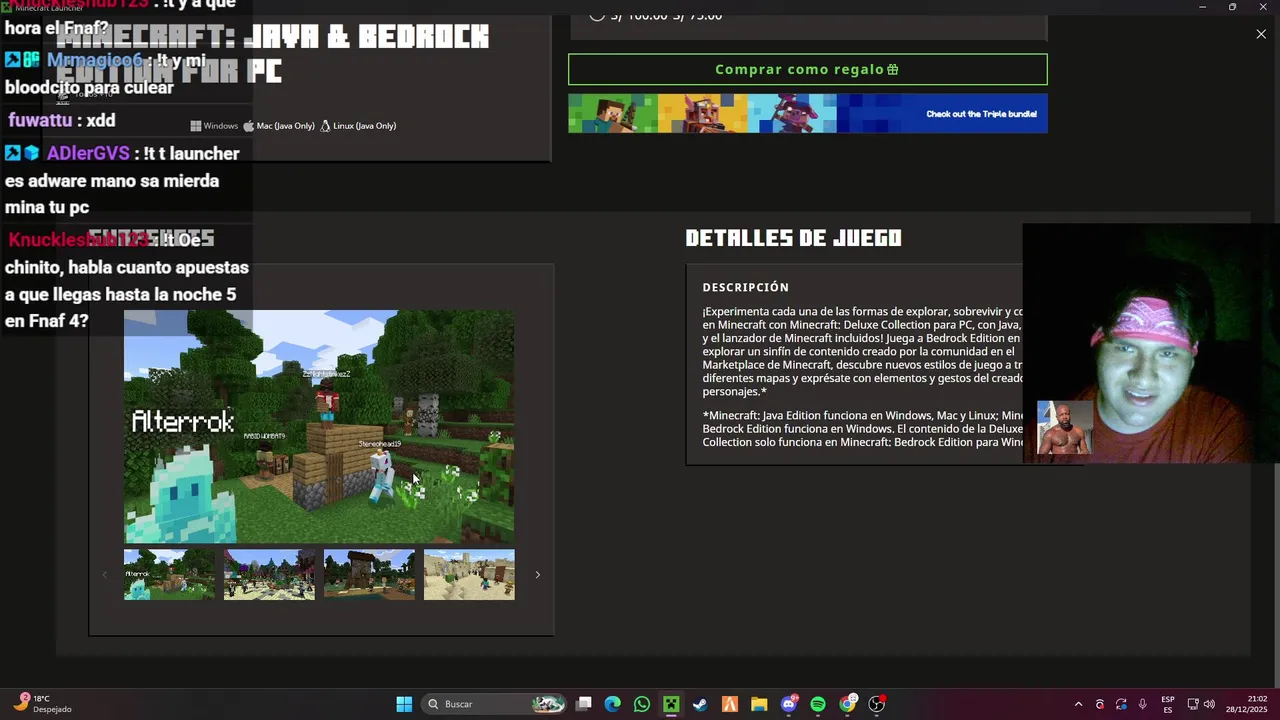
Task: Click the network tray icon
Action: click(1193, 704)
